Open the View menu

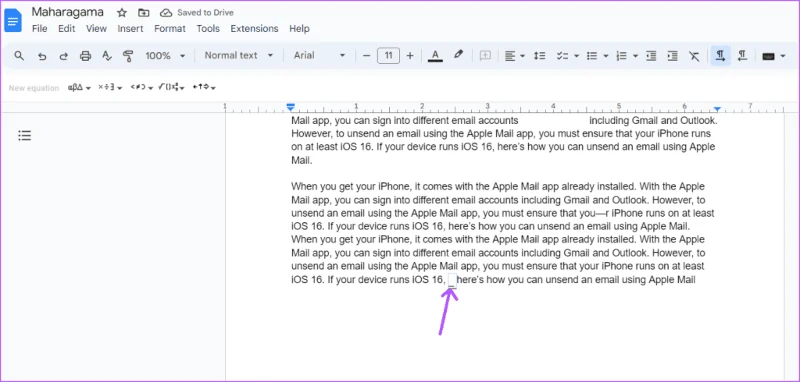tap(96, 29)
